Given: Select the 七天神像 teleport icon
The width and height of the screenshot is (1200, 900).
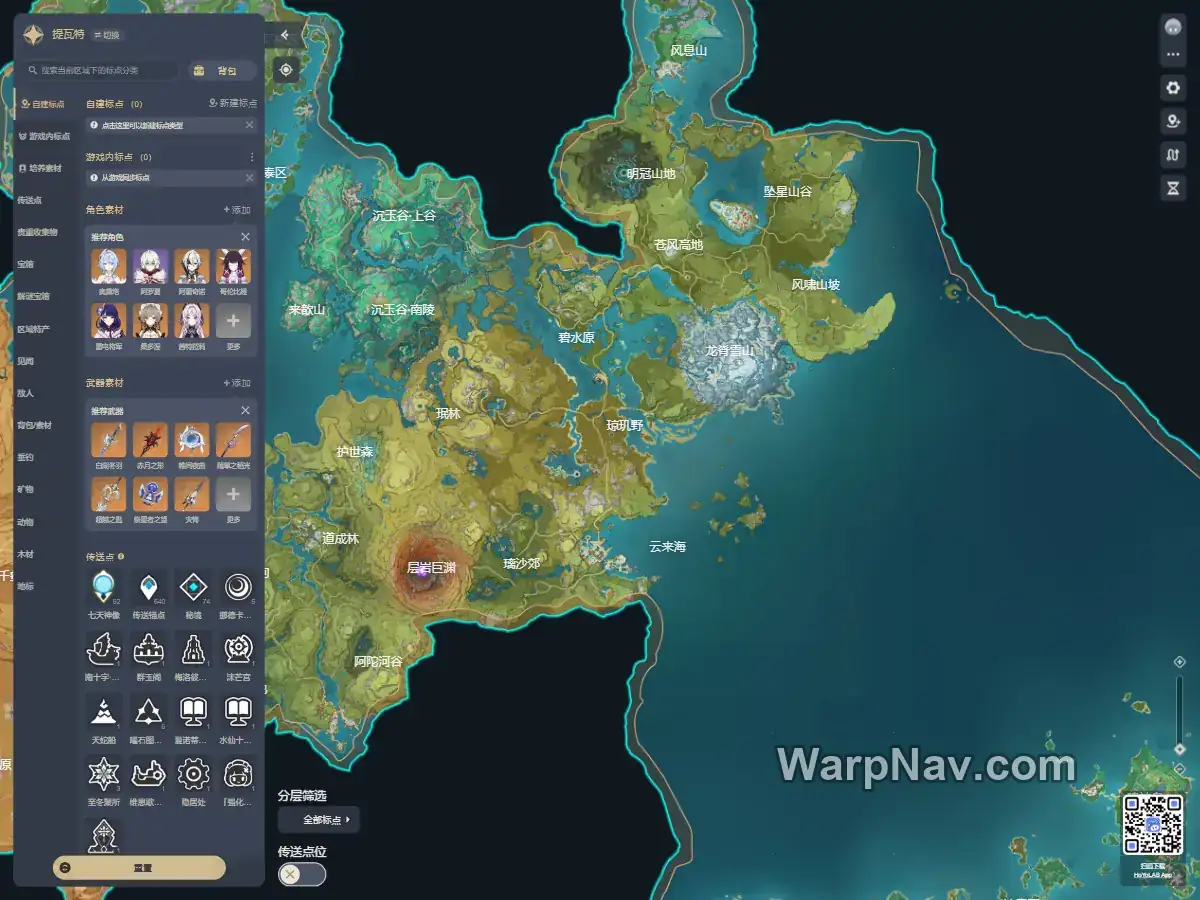Looking at the screenshot, I should (104, 587).
